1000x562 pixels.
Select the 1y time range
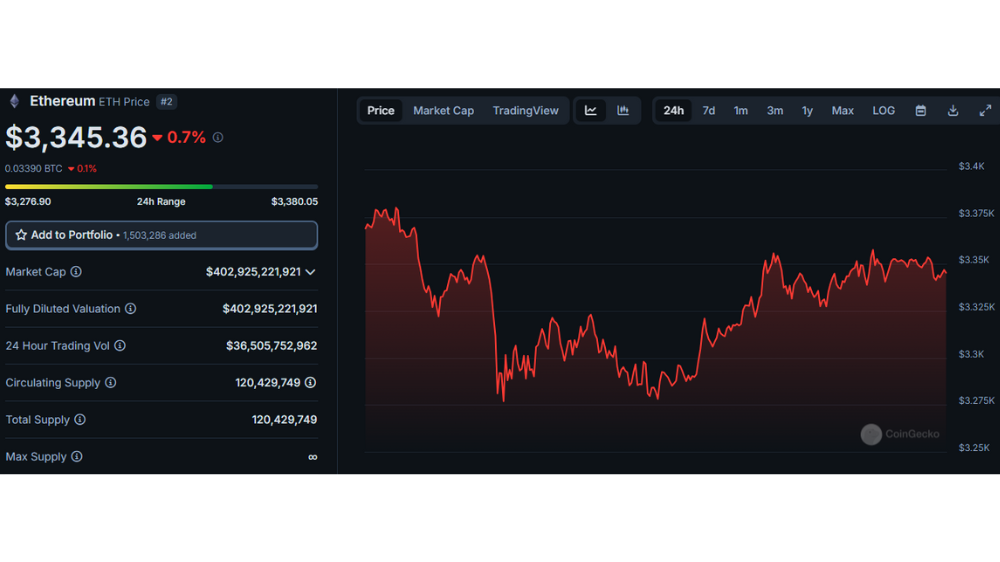pos(807,110)
